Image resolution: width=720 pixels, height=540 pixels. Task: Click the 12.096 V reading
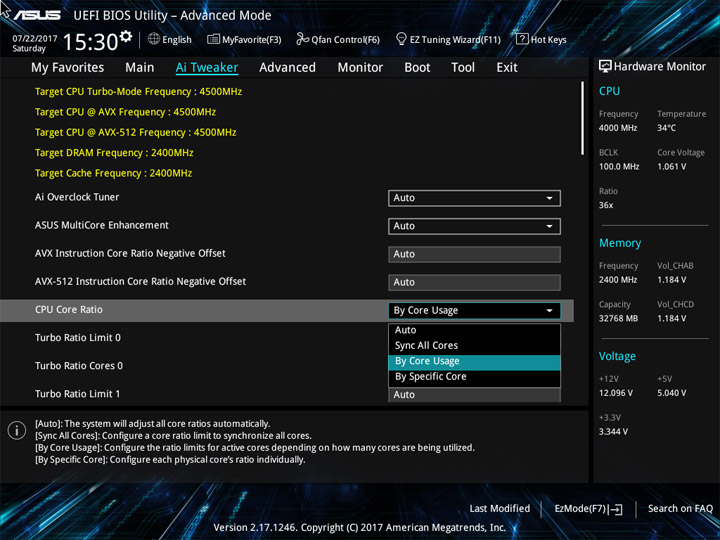tap(616, 394)
